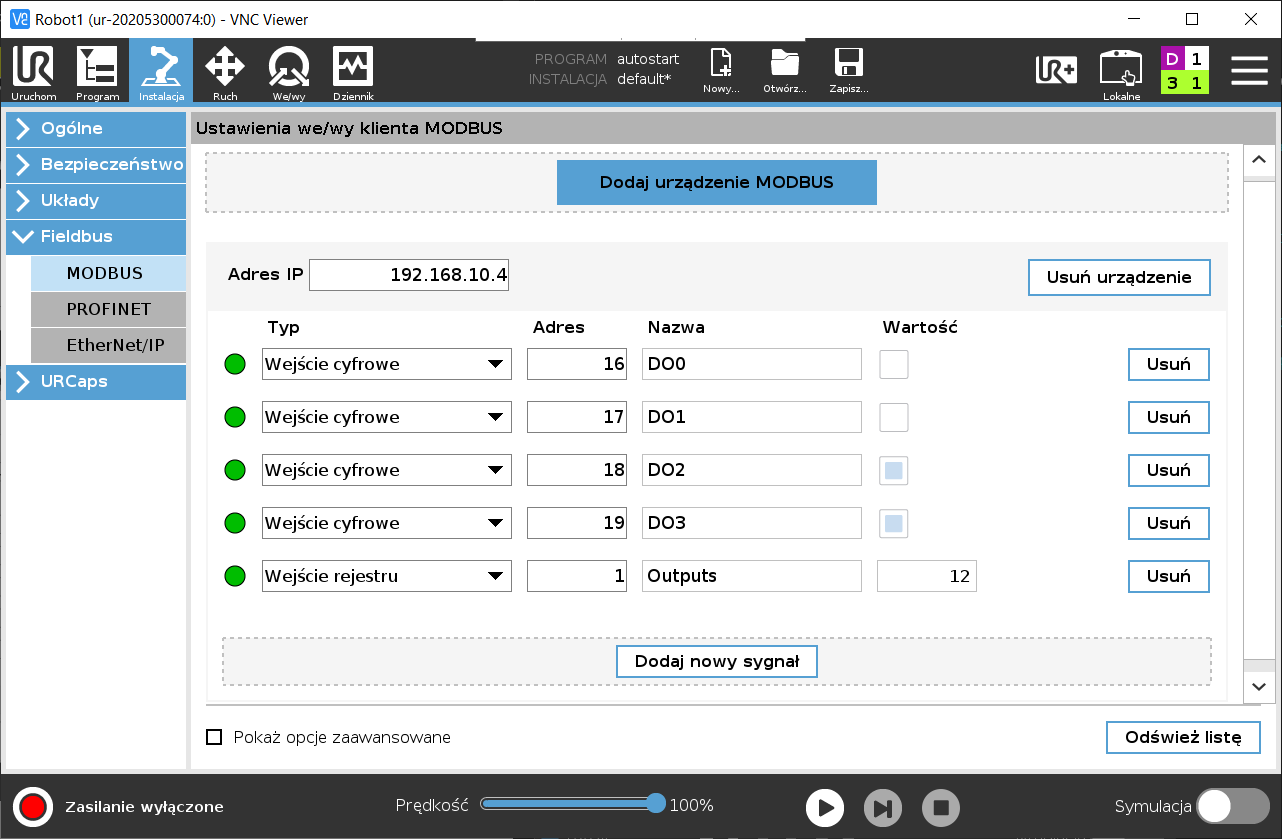Viewport: 1282px width, 839px height.
Task: Click the VNC Viewer title bar logo
Action: click(x=20, y=19)
